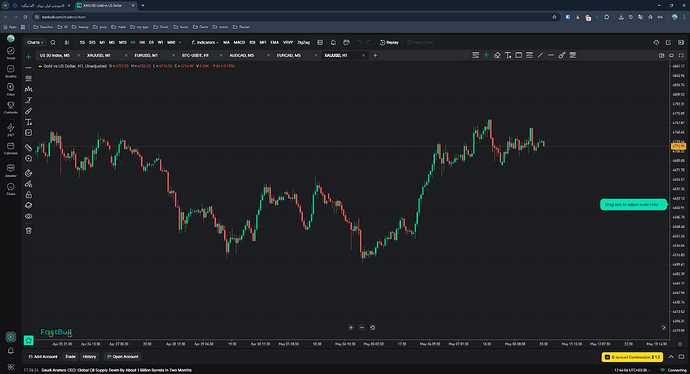Viewport: 690px width, 374px height.
Task: Click the Add Account button
Action: tap(43, 357)
